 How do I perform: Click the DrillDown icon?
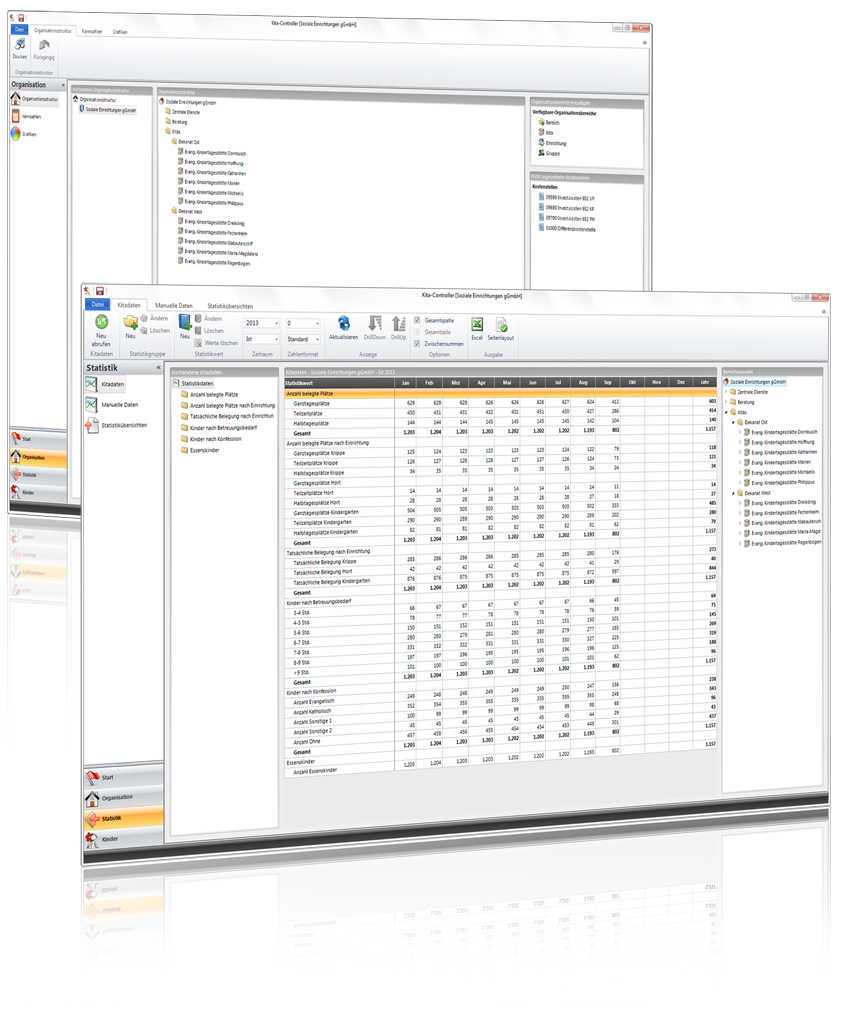(374, 323)
